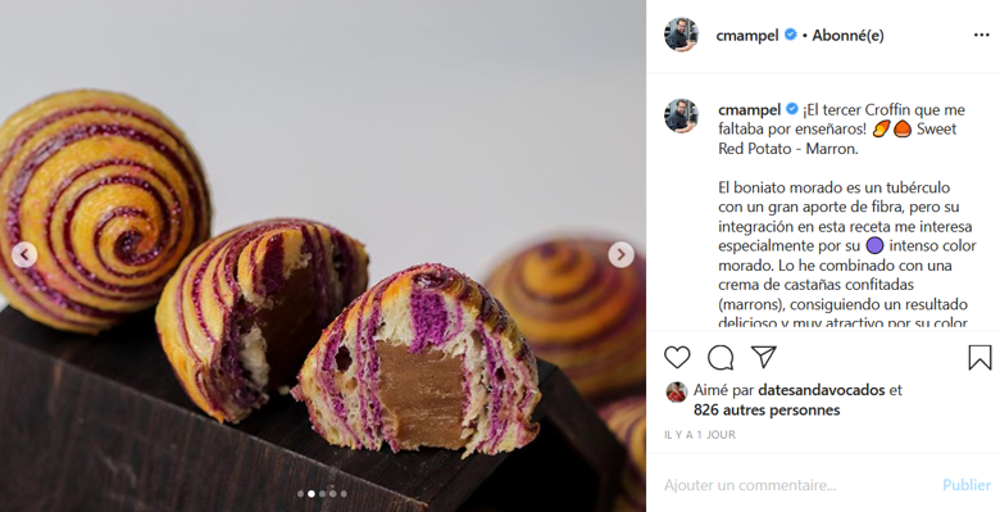Click the header verified badge next to cmampel
1000x512 pixels.
(790, 35)
